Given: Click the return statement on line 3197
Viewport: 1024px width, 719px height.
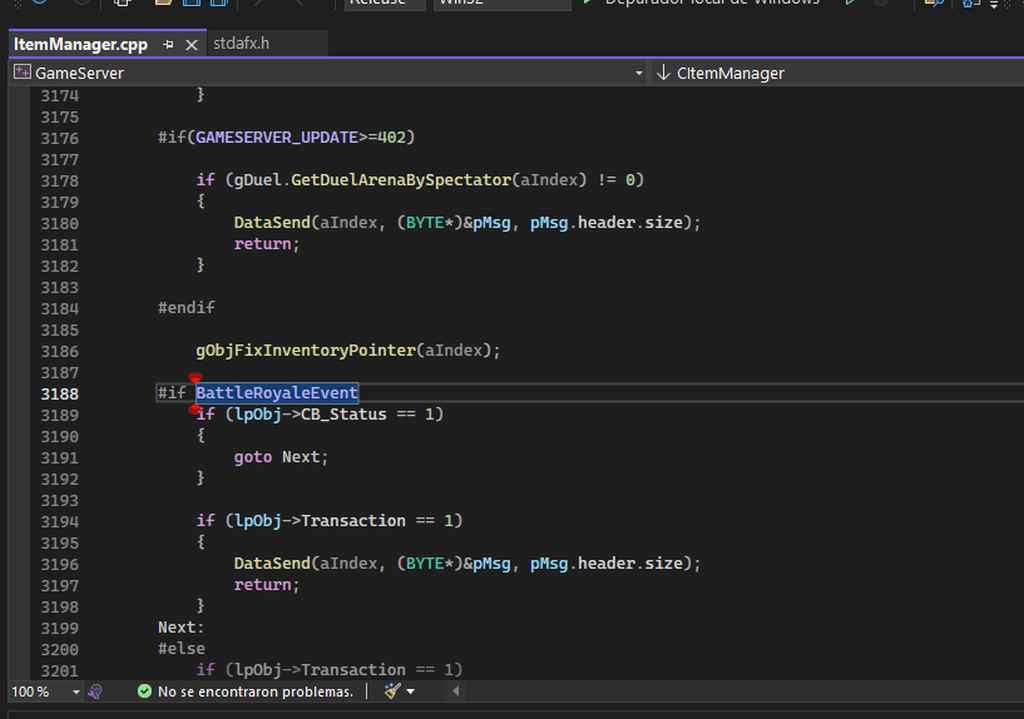Looking at the screenshot, I should coord(266,585).
